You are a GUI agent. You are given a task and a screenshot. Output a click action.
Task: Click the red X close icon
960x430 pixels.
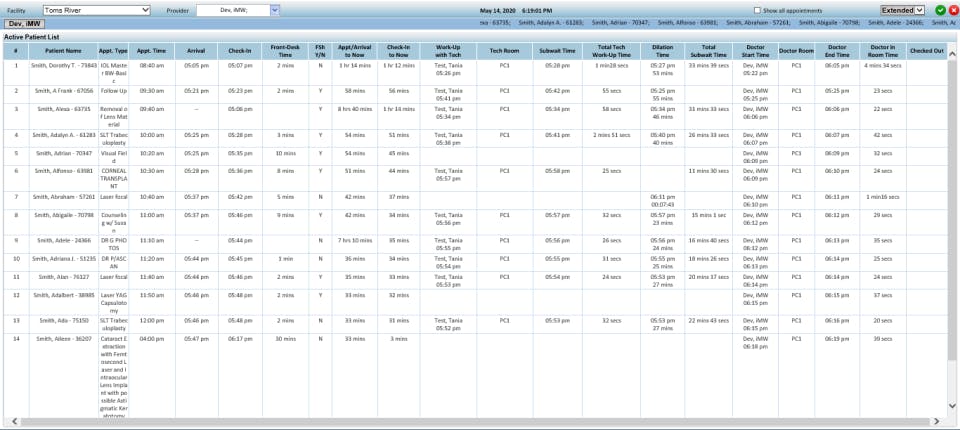(952, 10)
